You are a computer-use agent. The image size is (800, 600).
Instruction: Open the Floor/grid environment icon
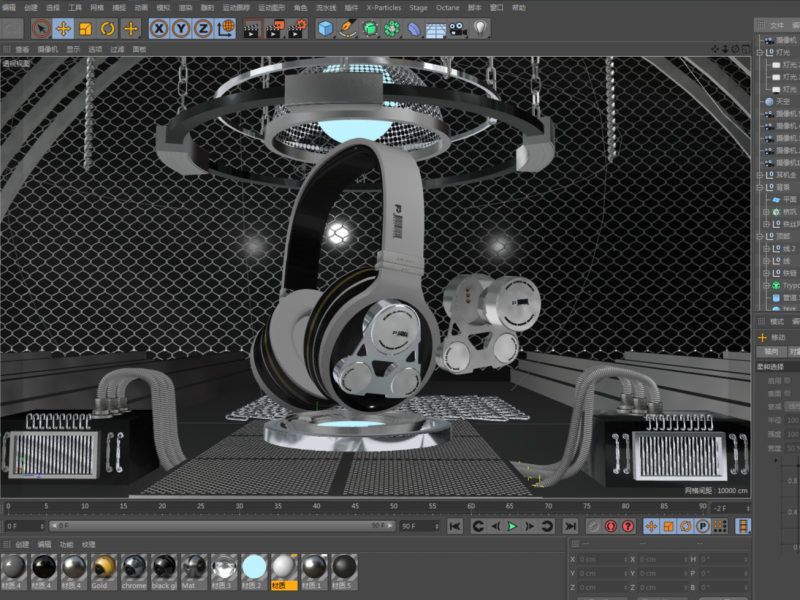tap(436, 28)
